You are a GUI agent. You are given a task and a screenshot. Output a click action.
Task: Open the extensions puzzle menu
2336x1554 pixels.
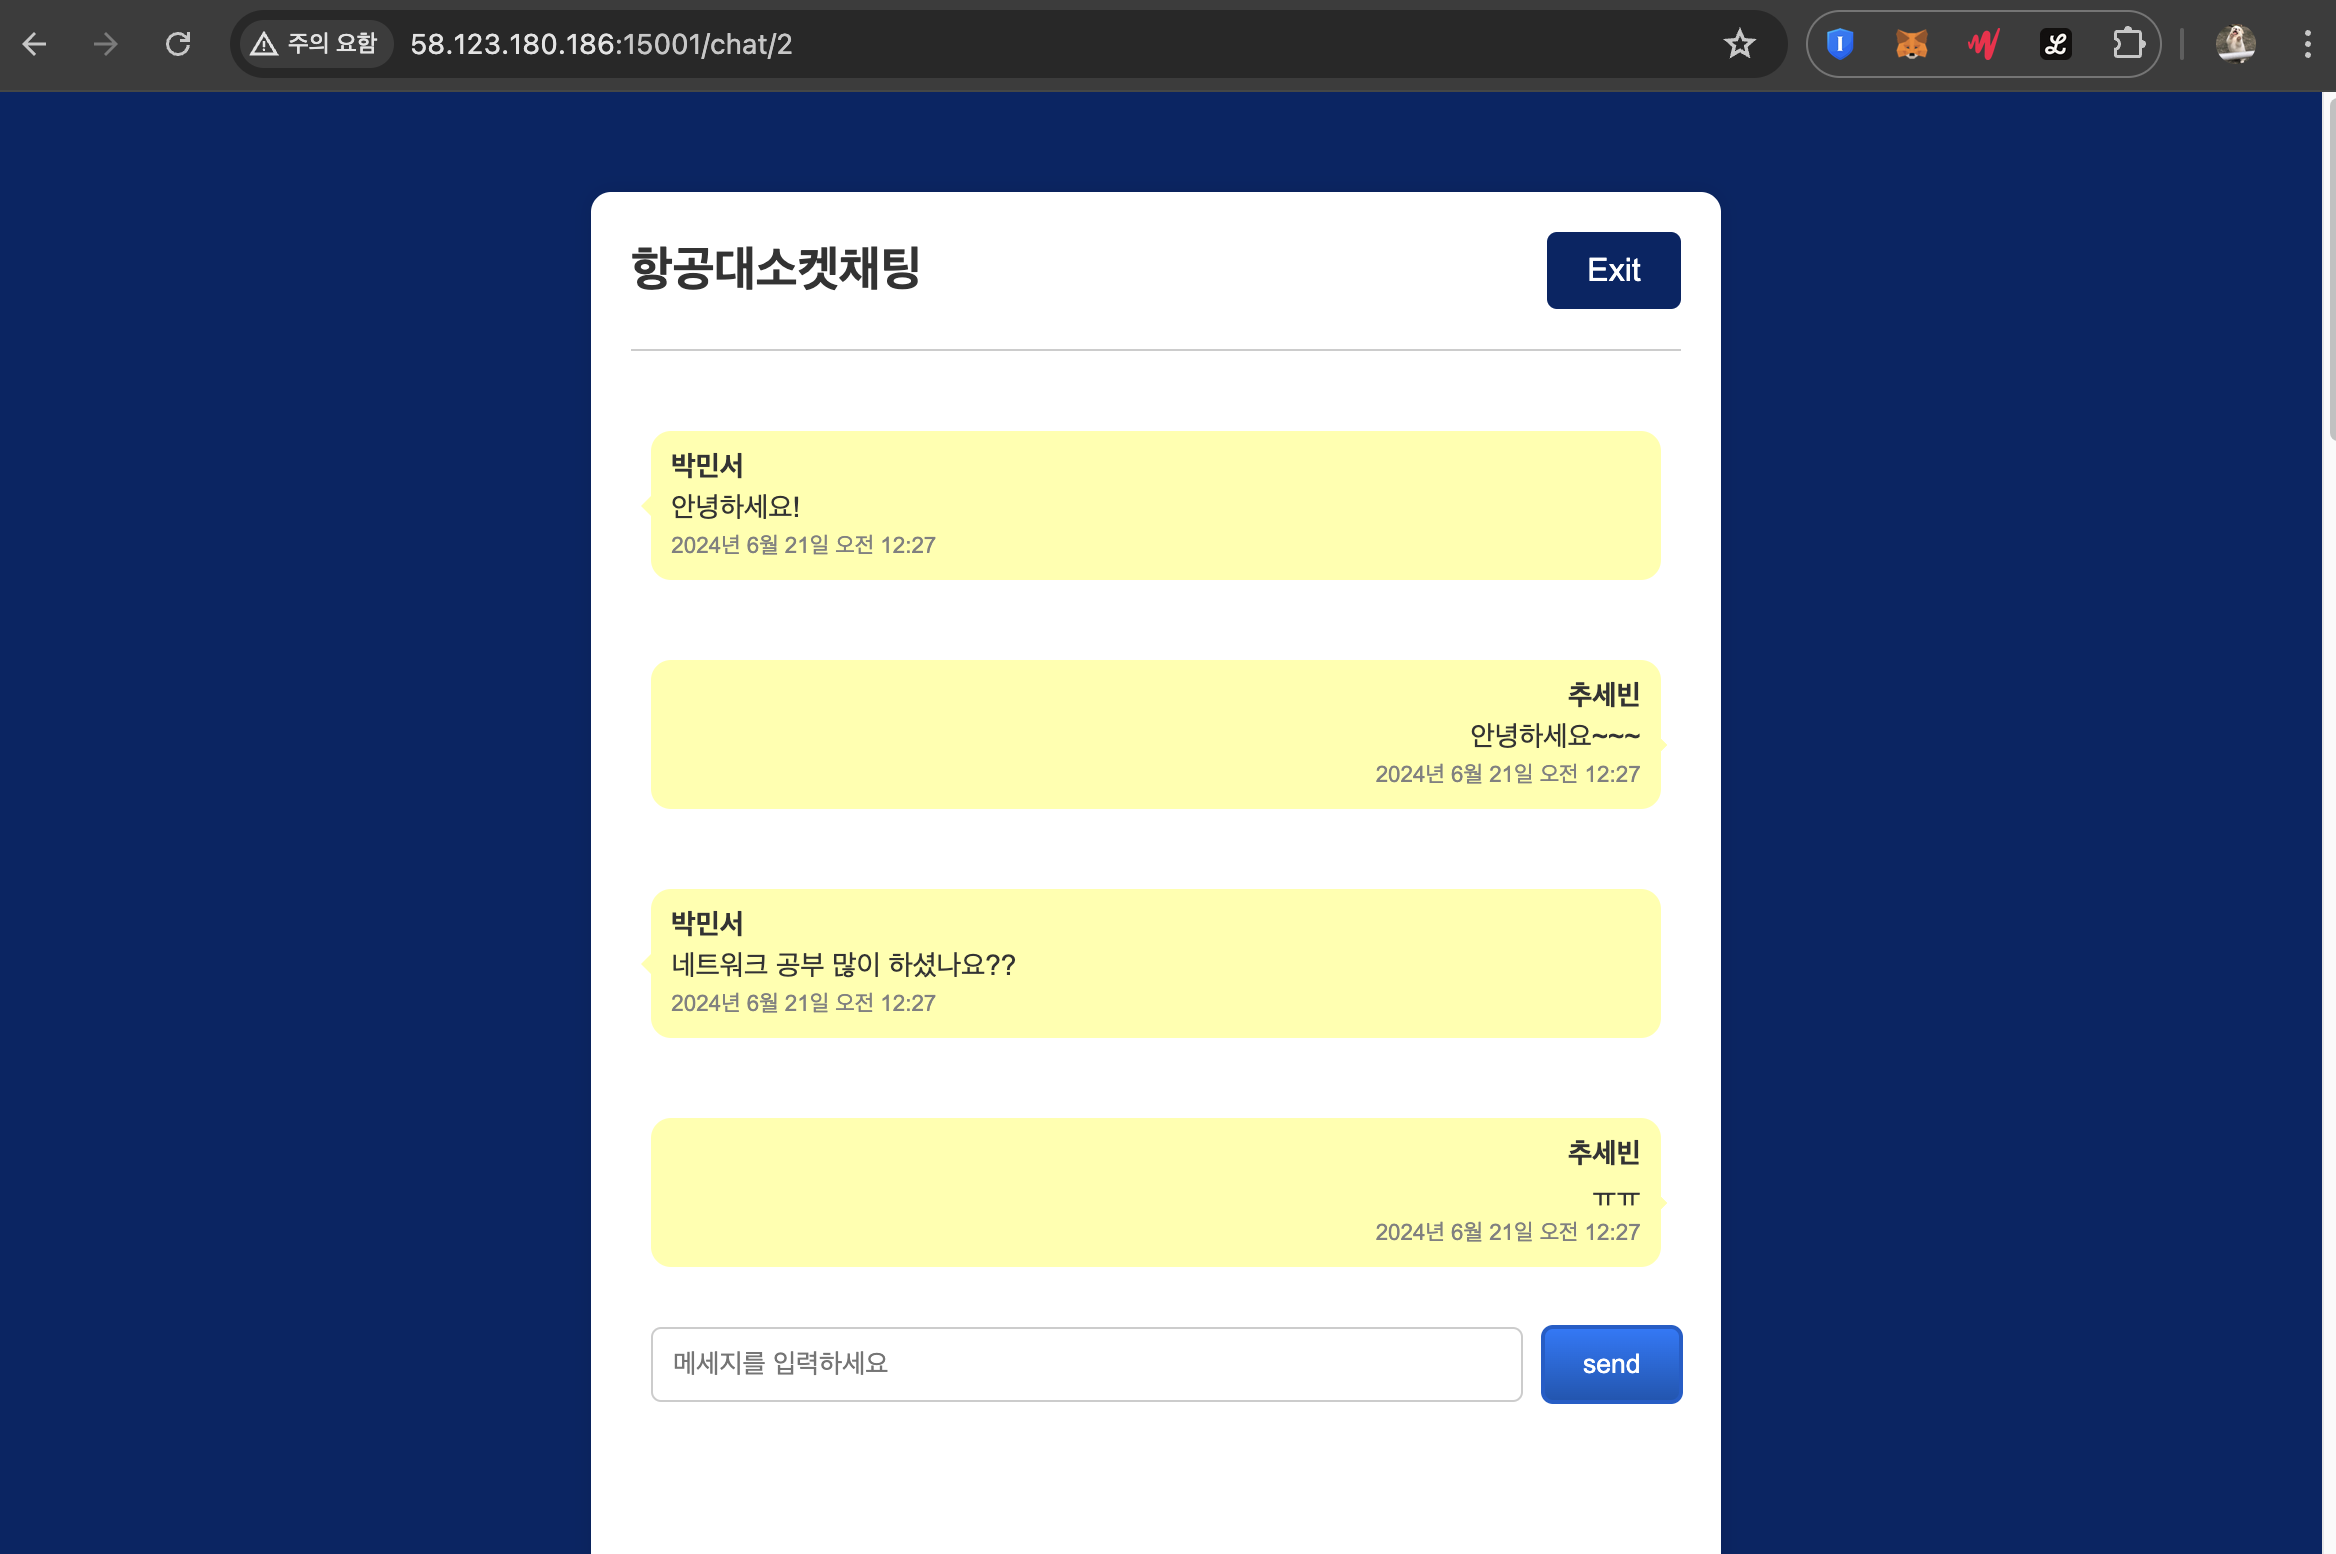coord(2127,44)
